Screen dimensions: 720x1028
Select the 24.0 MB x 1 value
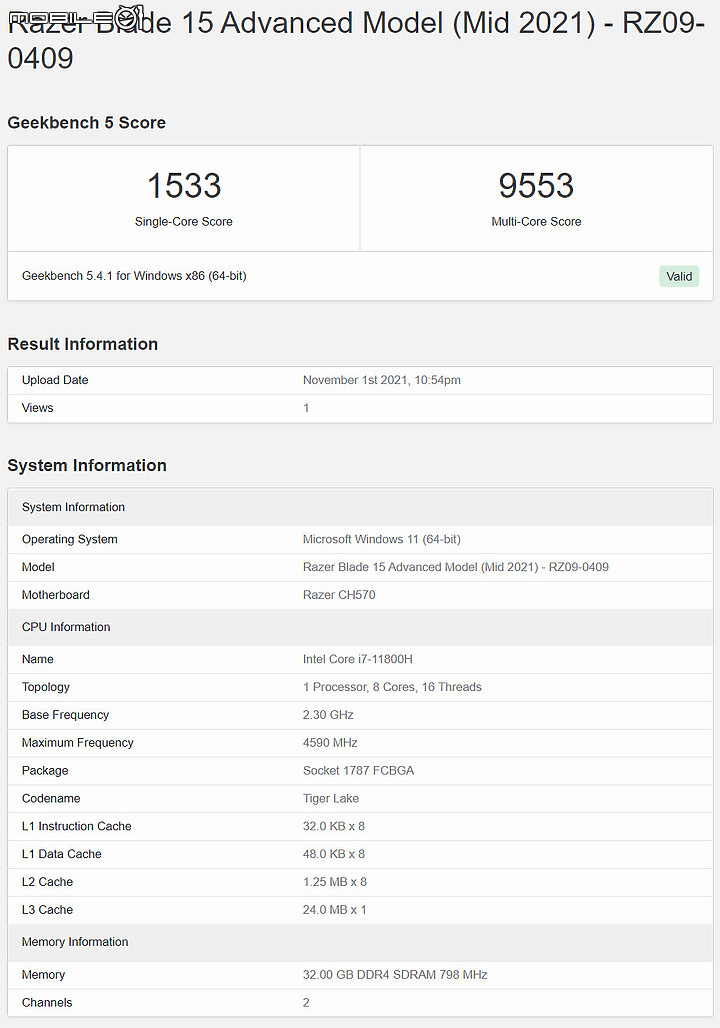[334, 910]
